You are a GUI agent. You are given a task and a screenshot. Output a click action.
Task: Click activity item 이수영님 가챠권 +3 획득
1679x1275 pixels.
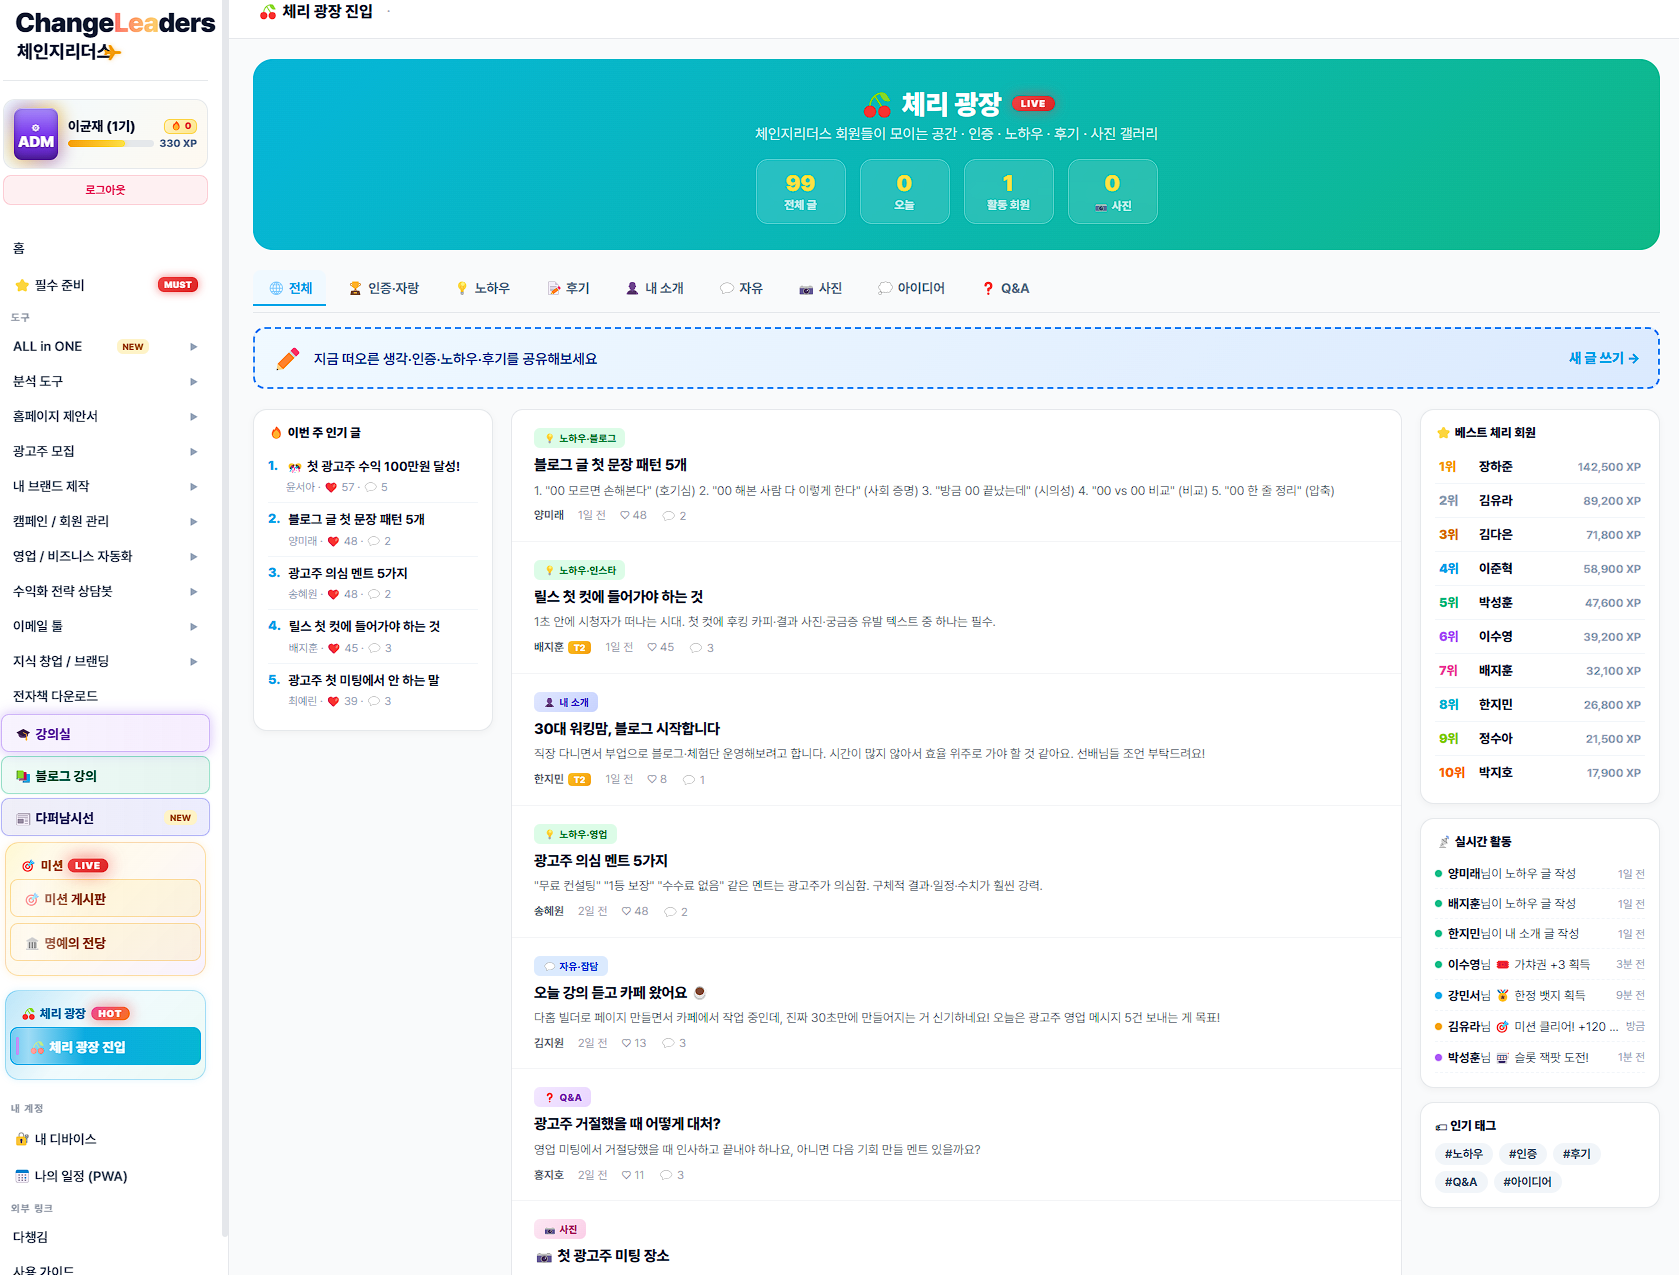tap(1539, 965)
